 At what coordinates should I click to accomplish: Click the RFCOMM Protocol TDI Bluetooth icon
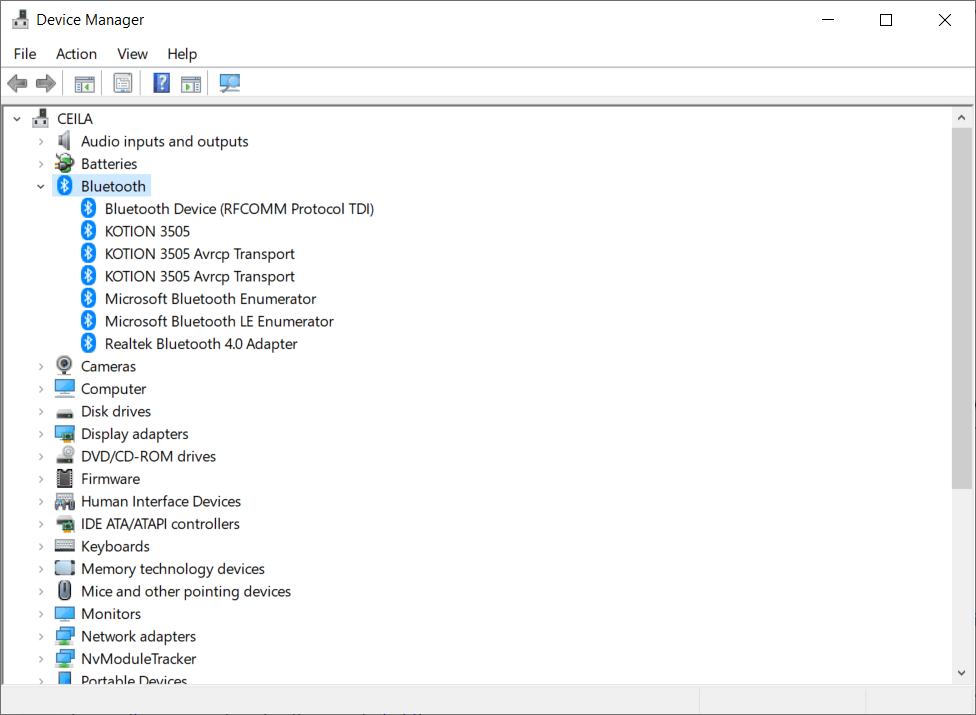88,208
